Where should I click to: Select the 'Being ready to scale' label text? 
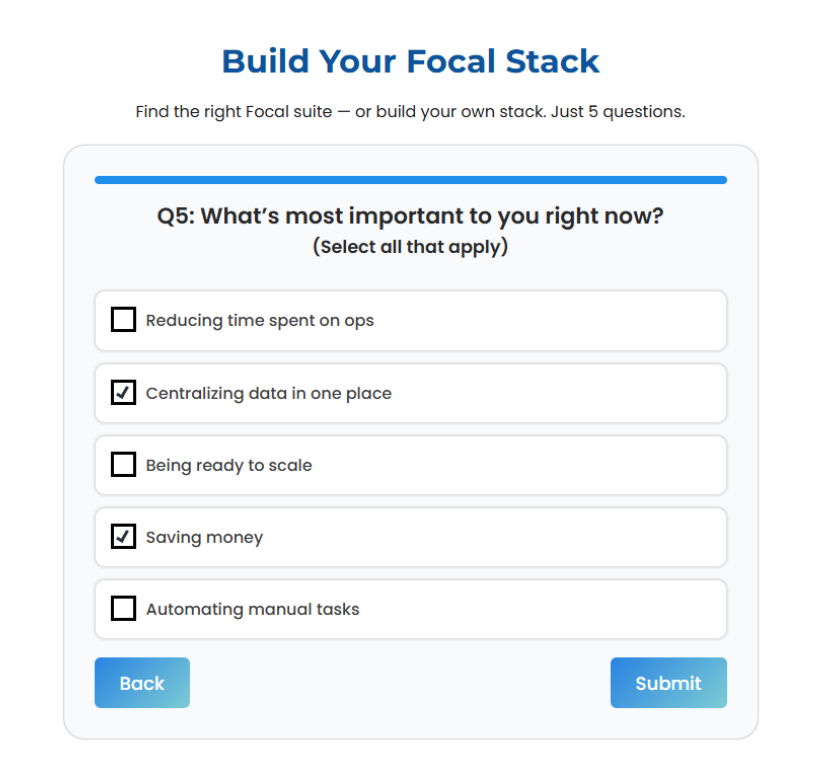pos(229,465)
